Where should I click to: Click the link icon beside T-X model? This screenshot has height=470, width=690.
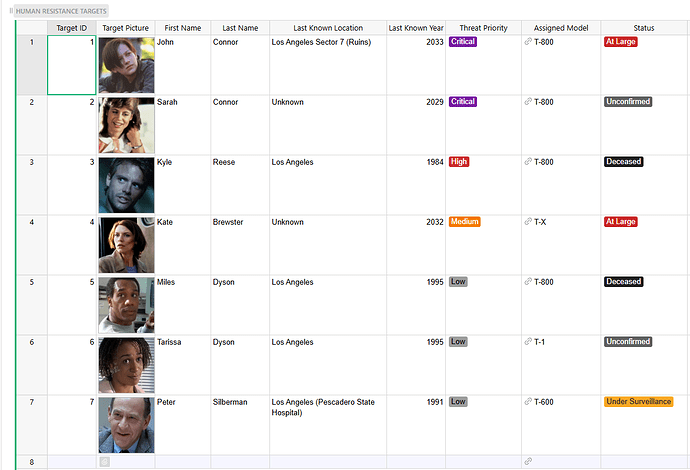coord(528,222)
